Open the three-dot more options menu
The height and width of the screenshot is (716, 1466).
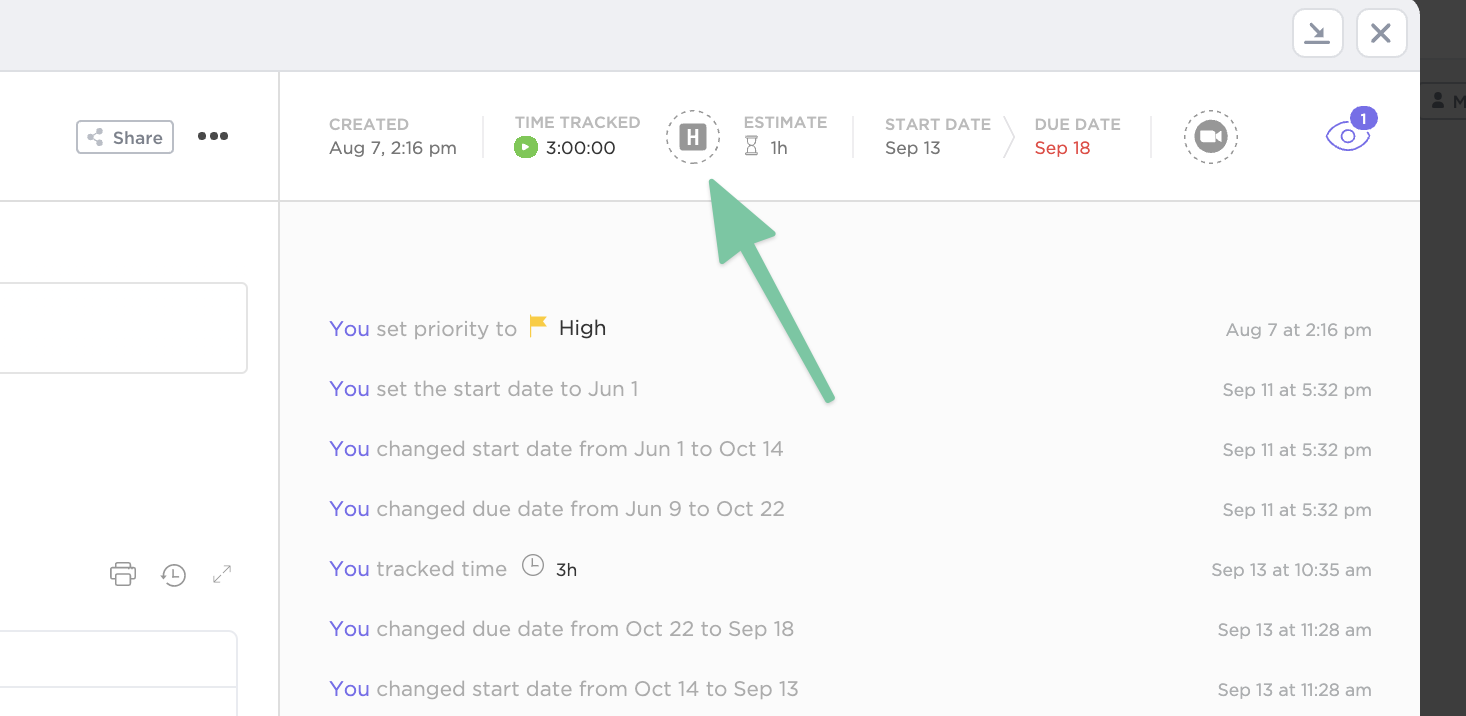(213, 137)
